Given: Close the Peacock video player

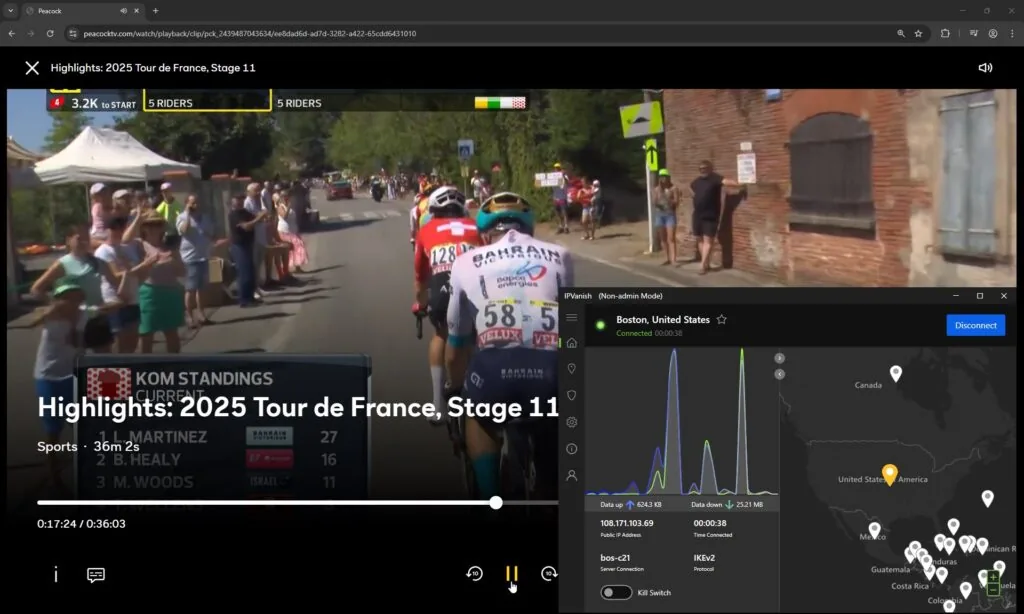Looking at the screenshot, I should (32, 68).
